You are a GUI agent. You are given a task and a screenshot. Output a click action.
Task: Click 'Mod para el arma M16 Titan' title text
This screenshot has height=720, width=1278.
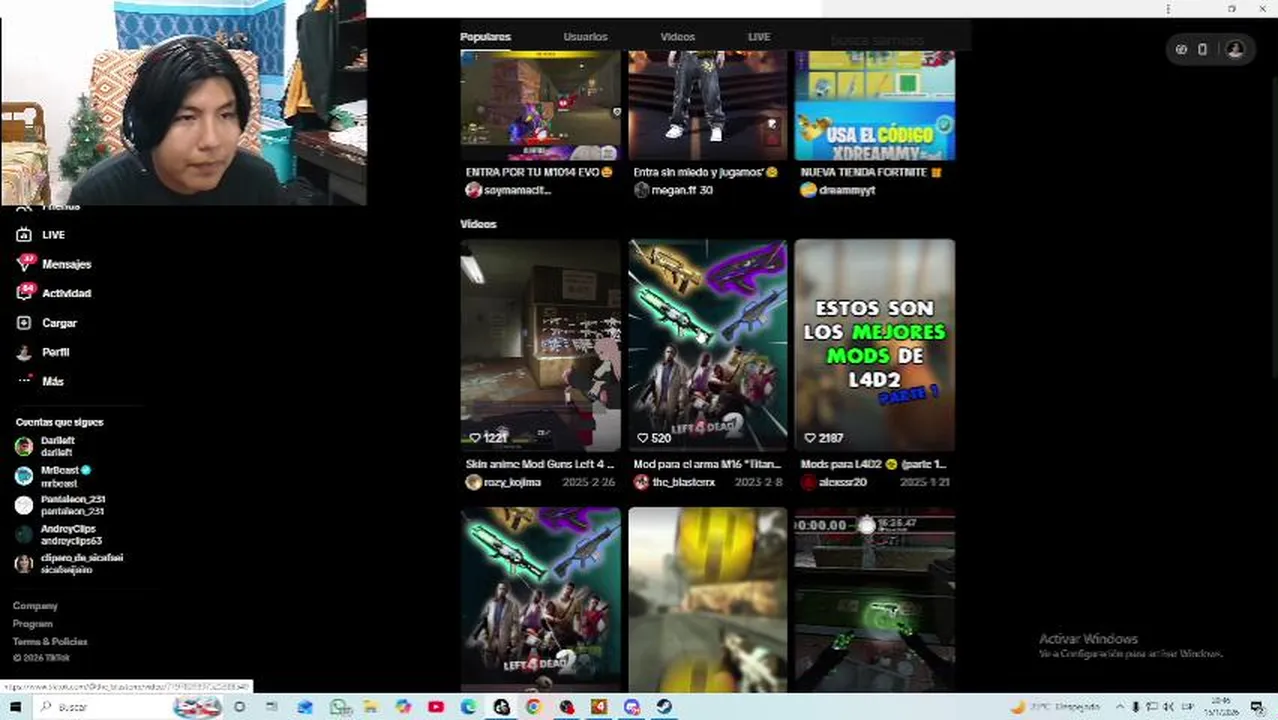click(707, 464)
